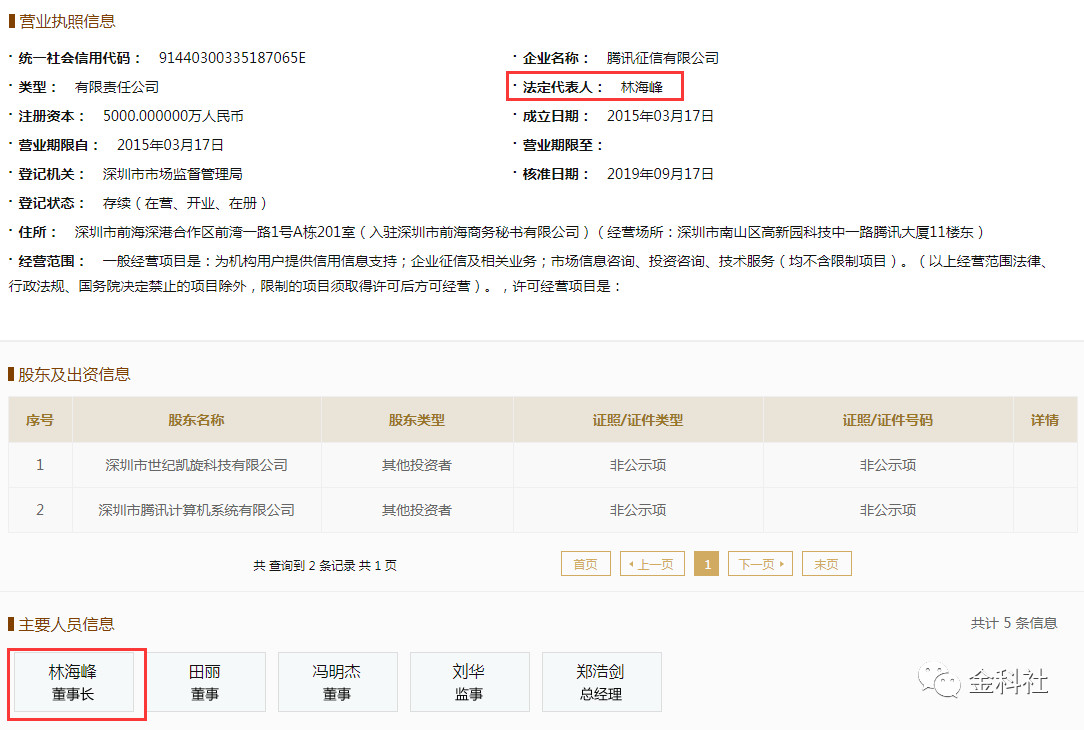Viewport: 1084px width, 730px height.
Task: Click legal representative name 林海峰
Action: 642,87
